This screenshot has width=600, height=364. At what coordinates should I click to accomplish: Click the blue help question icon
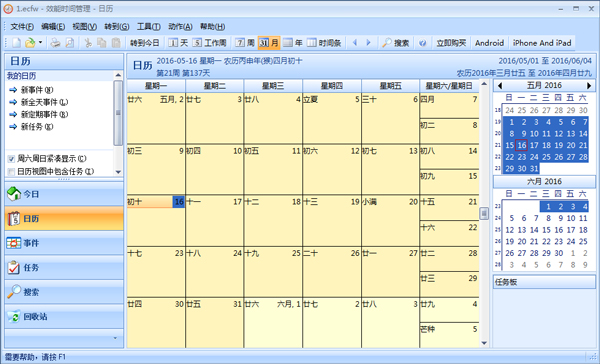pyautogui.click(x=422, y=43)
